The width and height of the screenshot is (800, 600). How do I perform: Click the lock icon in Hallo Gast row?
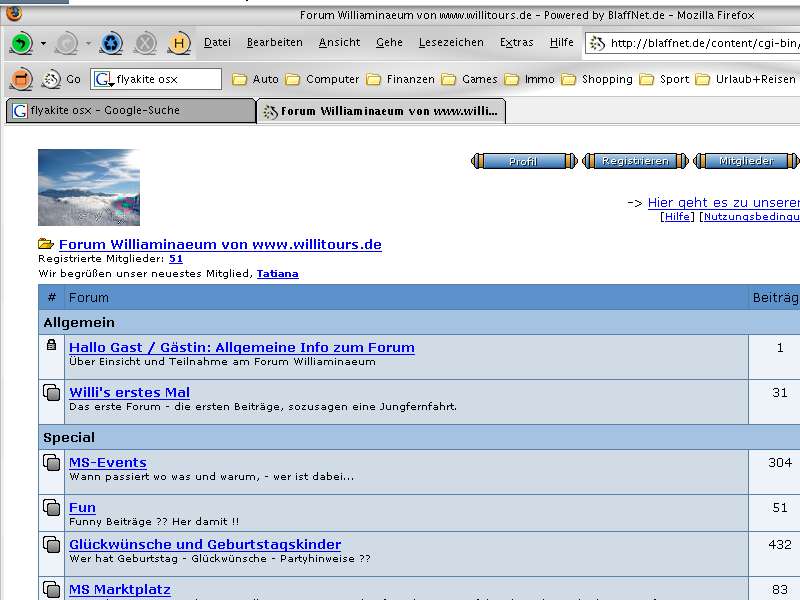tap(52, 345)
